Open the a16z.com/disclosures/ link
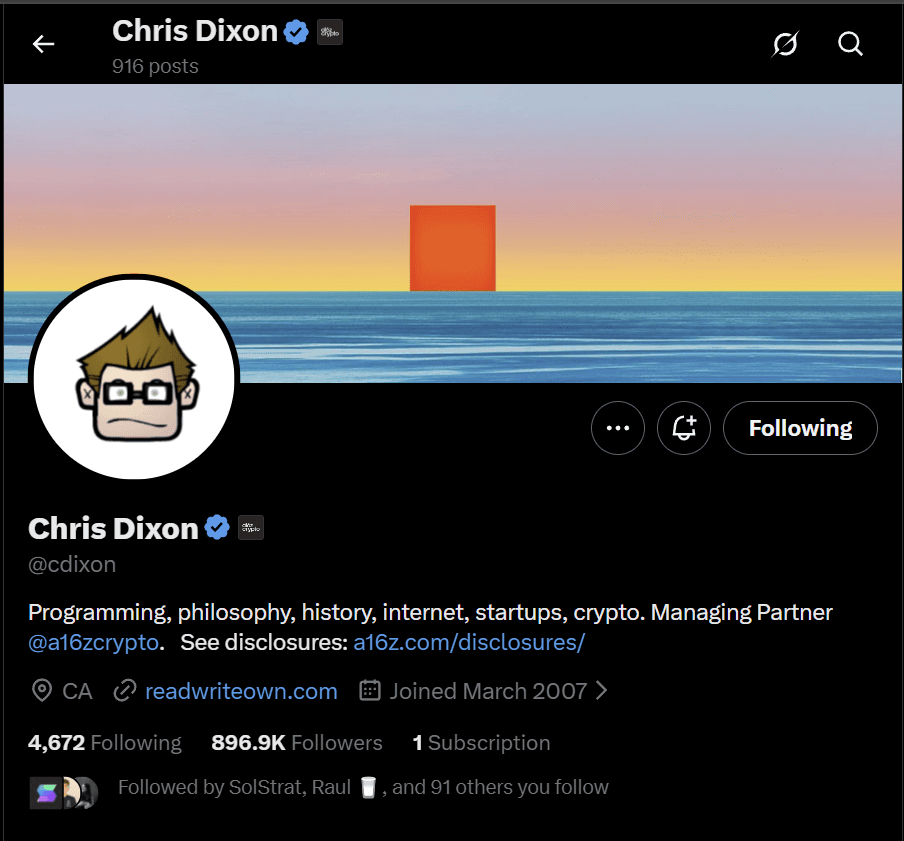Image resolution: width=904 pixels, height=841 pixels. 469,642
